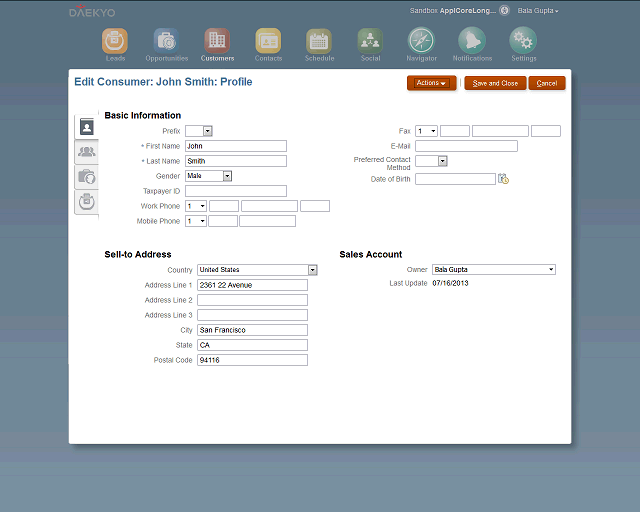The image size is (640, 512).
Task: Click Address Line 1 field
Action: (252, 285)
